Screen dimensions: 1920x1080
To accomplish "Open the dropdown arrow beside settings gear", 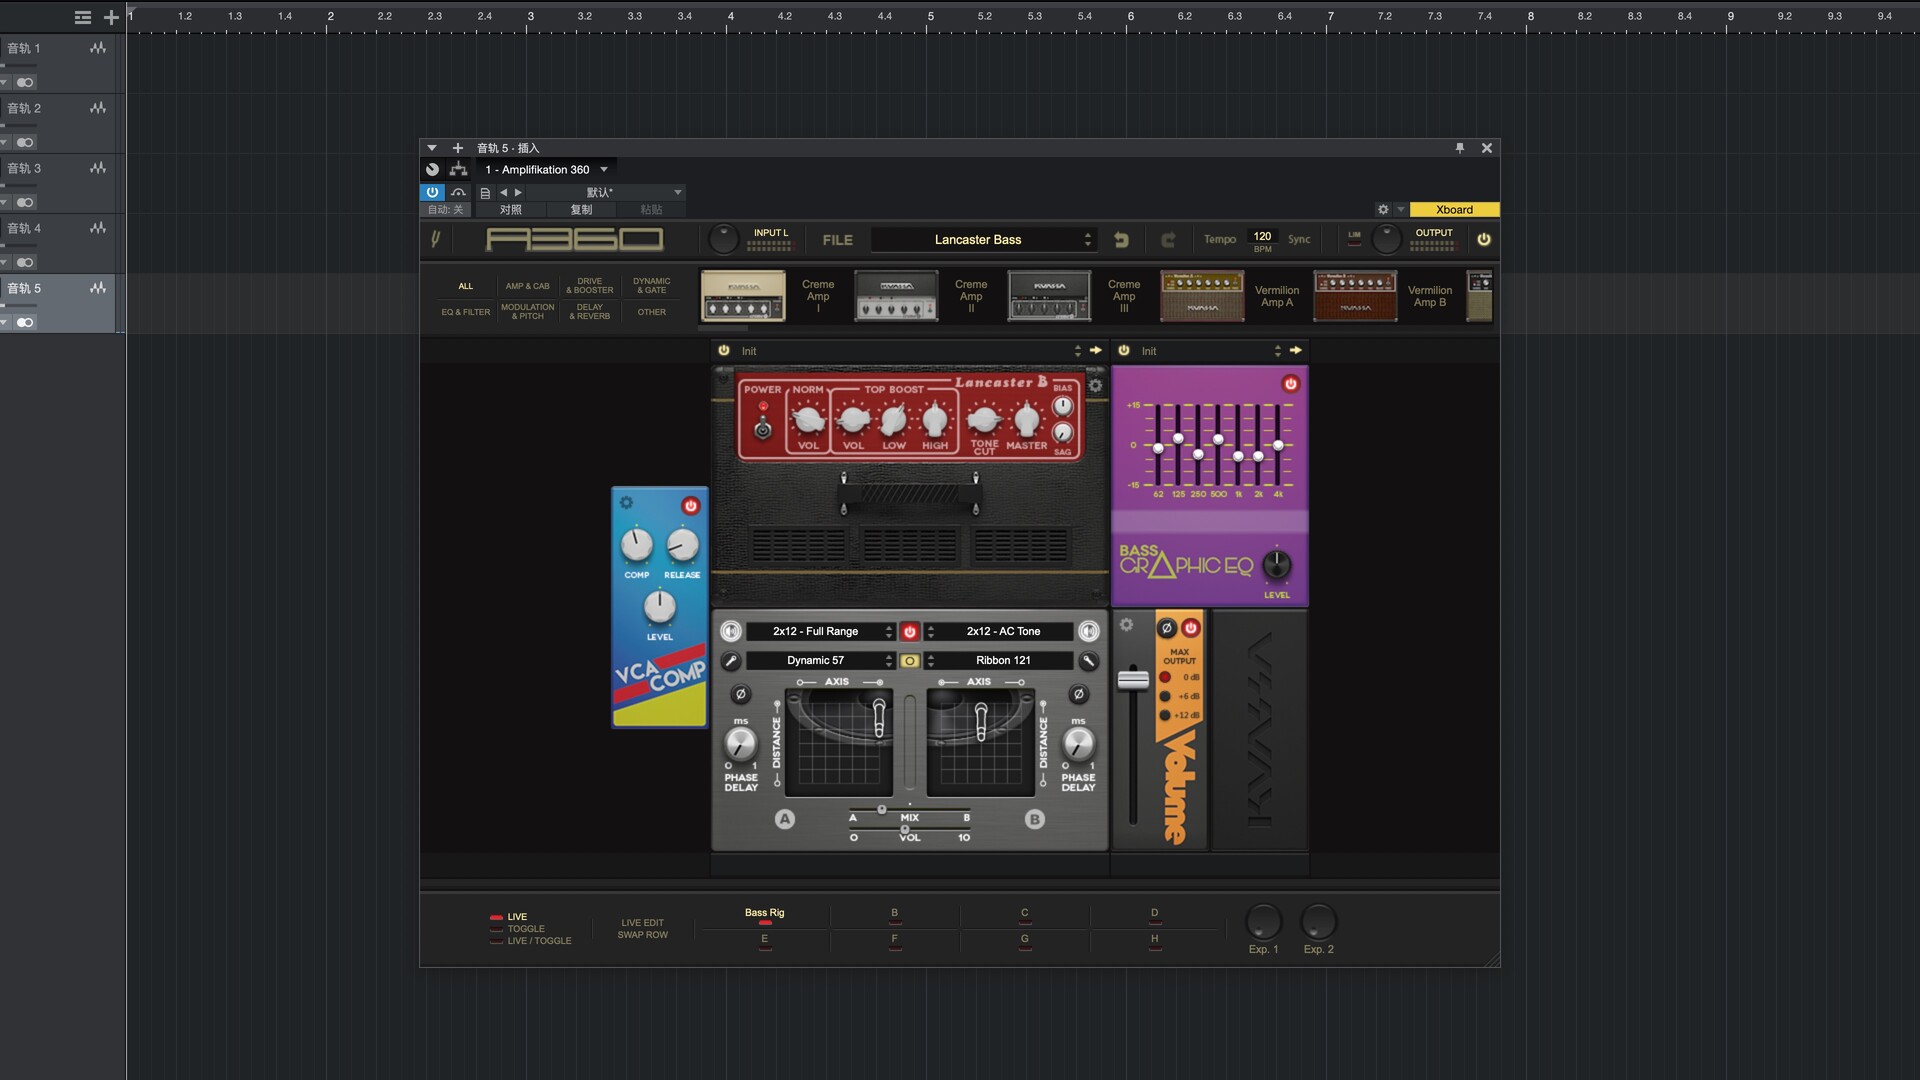I will pyautogui.click(x=1400, y=210).
